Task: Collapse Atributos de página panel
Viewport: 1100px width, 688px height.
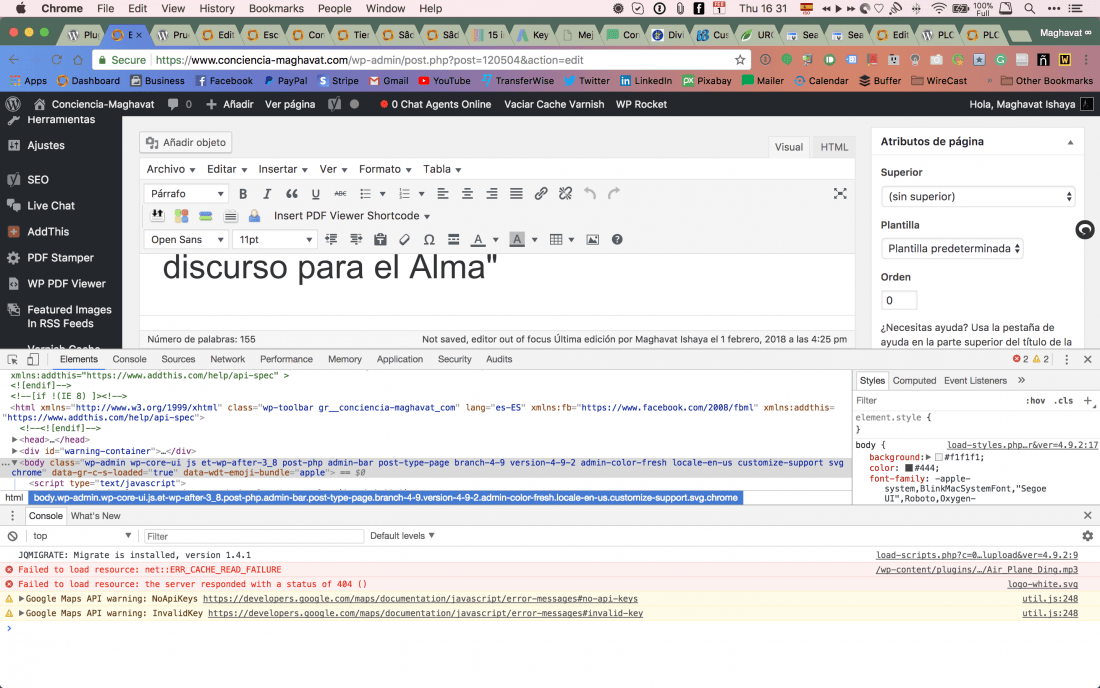Action: point(1071,142)
